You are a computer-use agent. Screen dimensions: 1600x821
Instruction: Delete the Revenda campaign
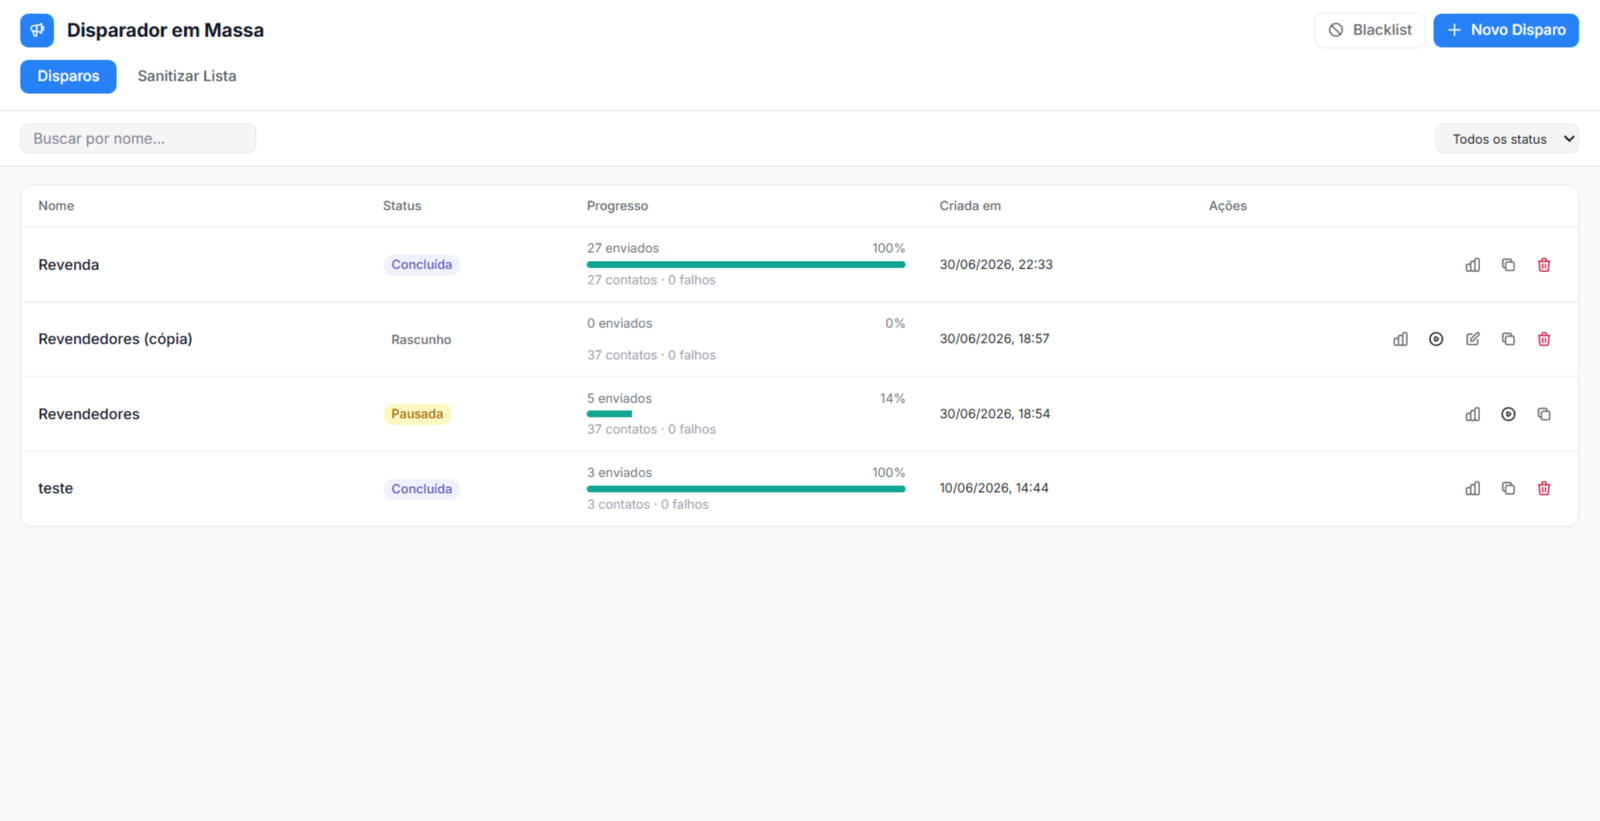[1544, 265]
